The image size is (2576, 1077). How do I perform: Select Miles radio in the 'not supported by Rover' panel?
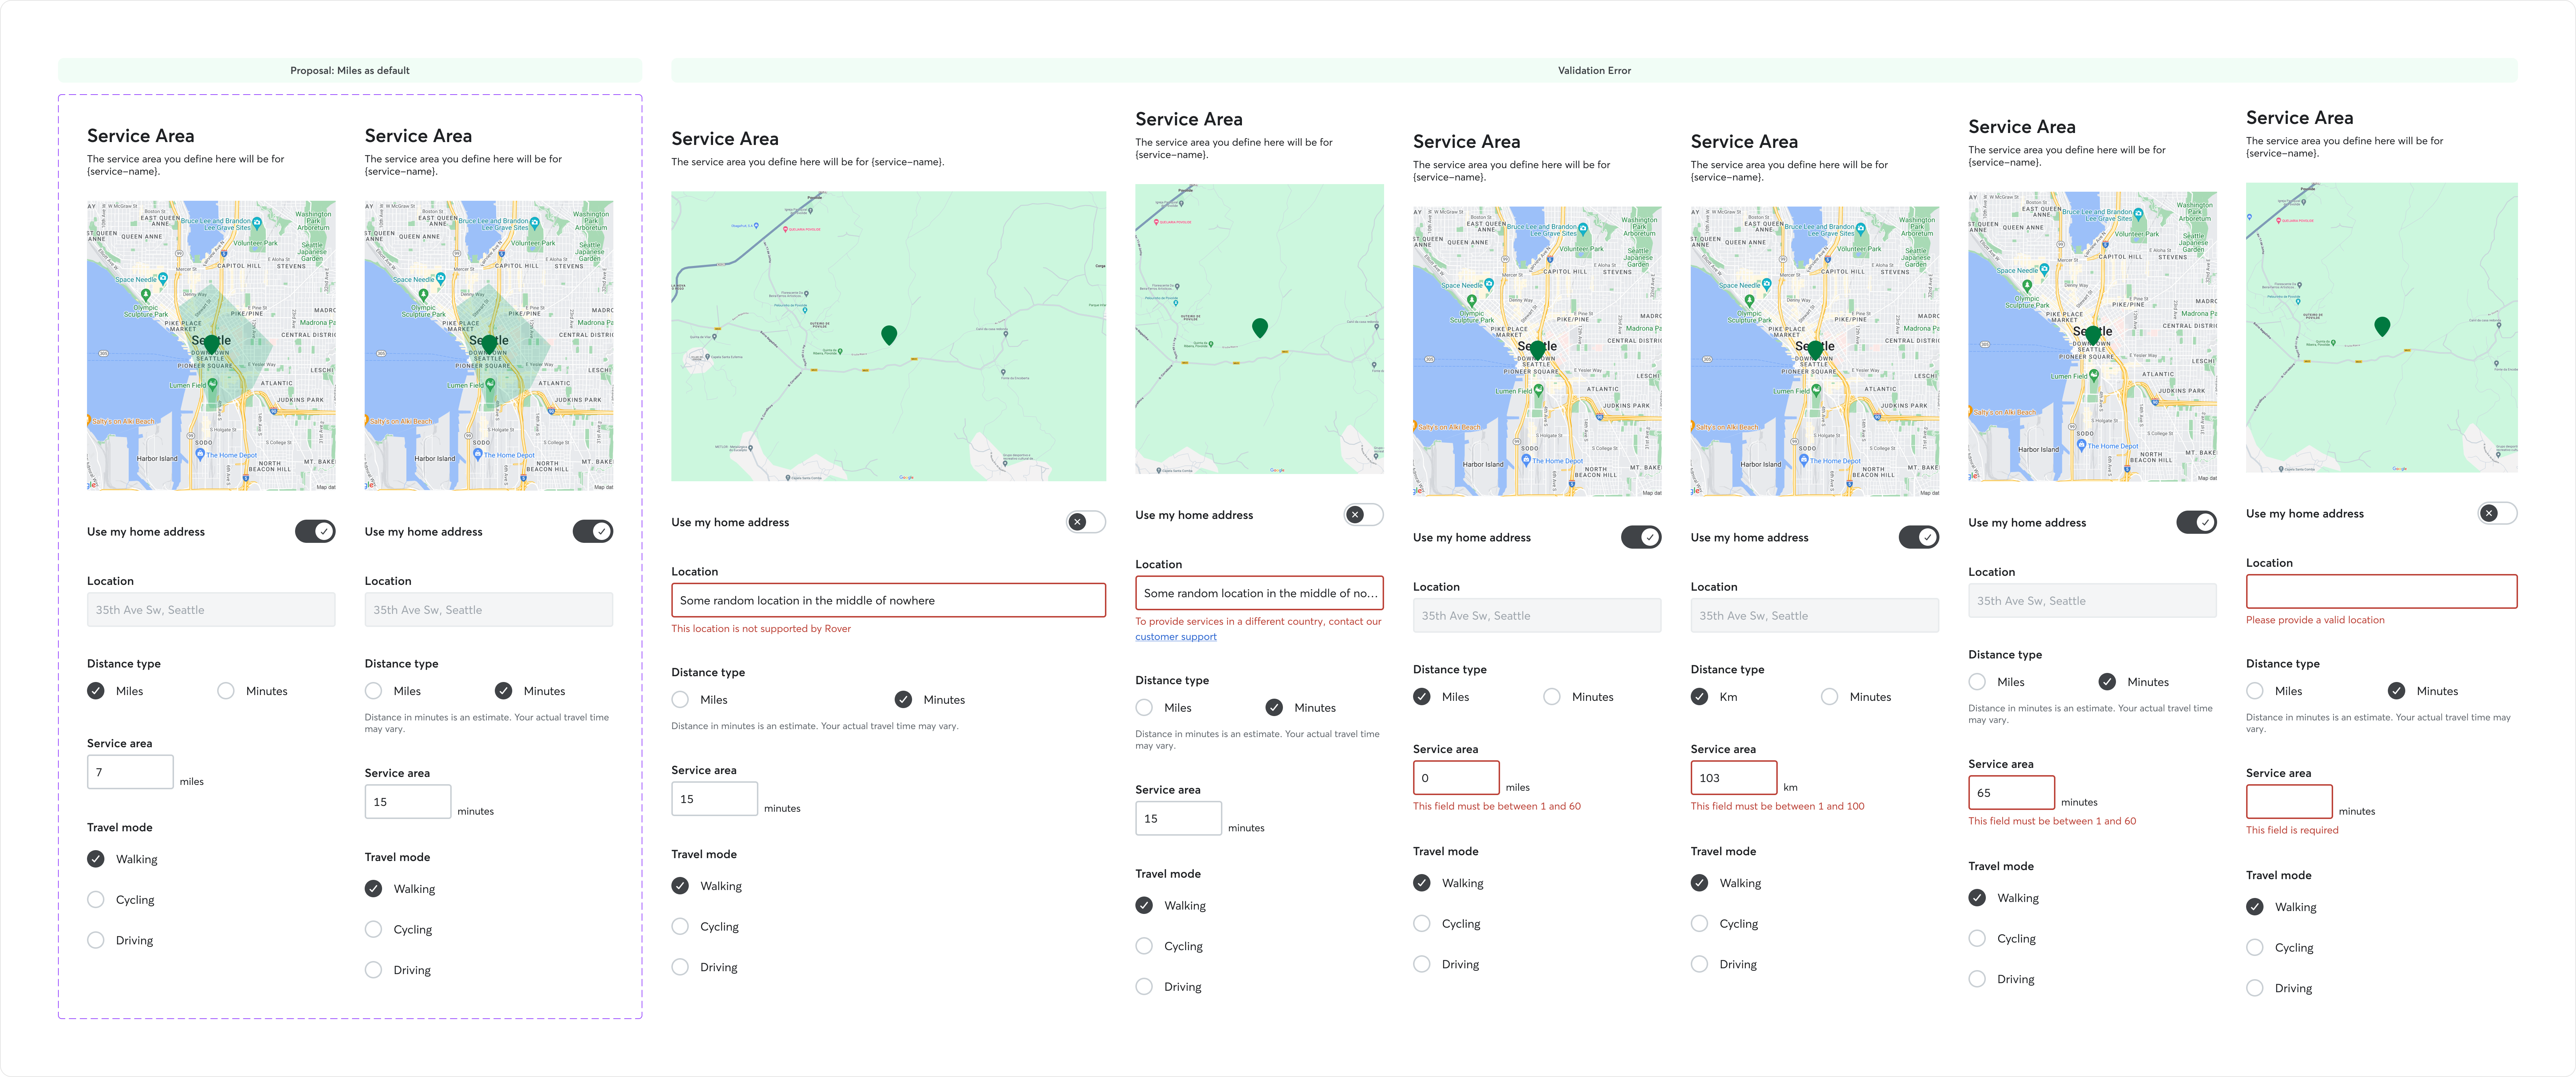coord(680,700)
